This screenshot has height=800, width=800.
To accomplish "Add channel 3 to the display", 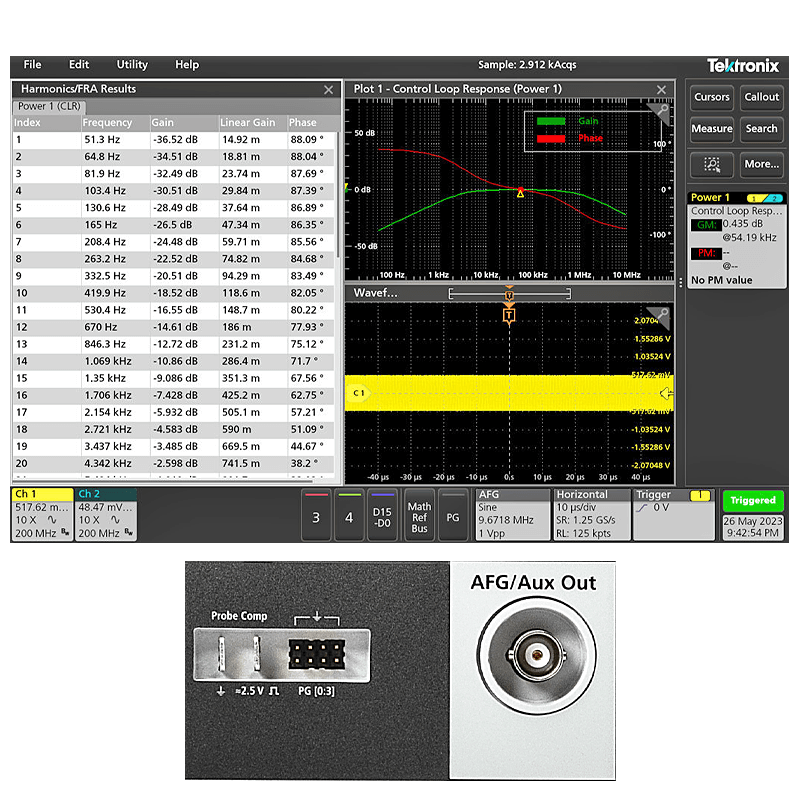I will pyautogui.click(x=316, y=516).
